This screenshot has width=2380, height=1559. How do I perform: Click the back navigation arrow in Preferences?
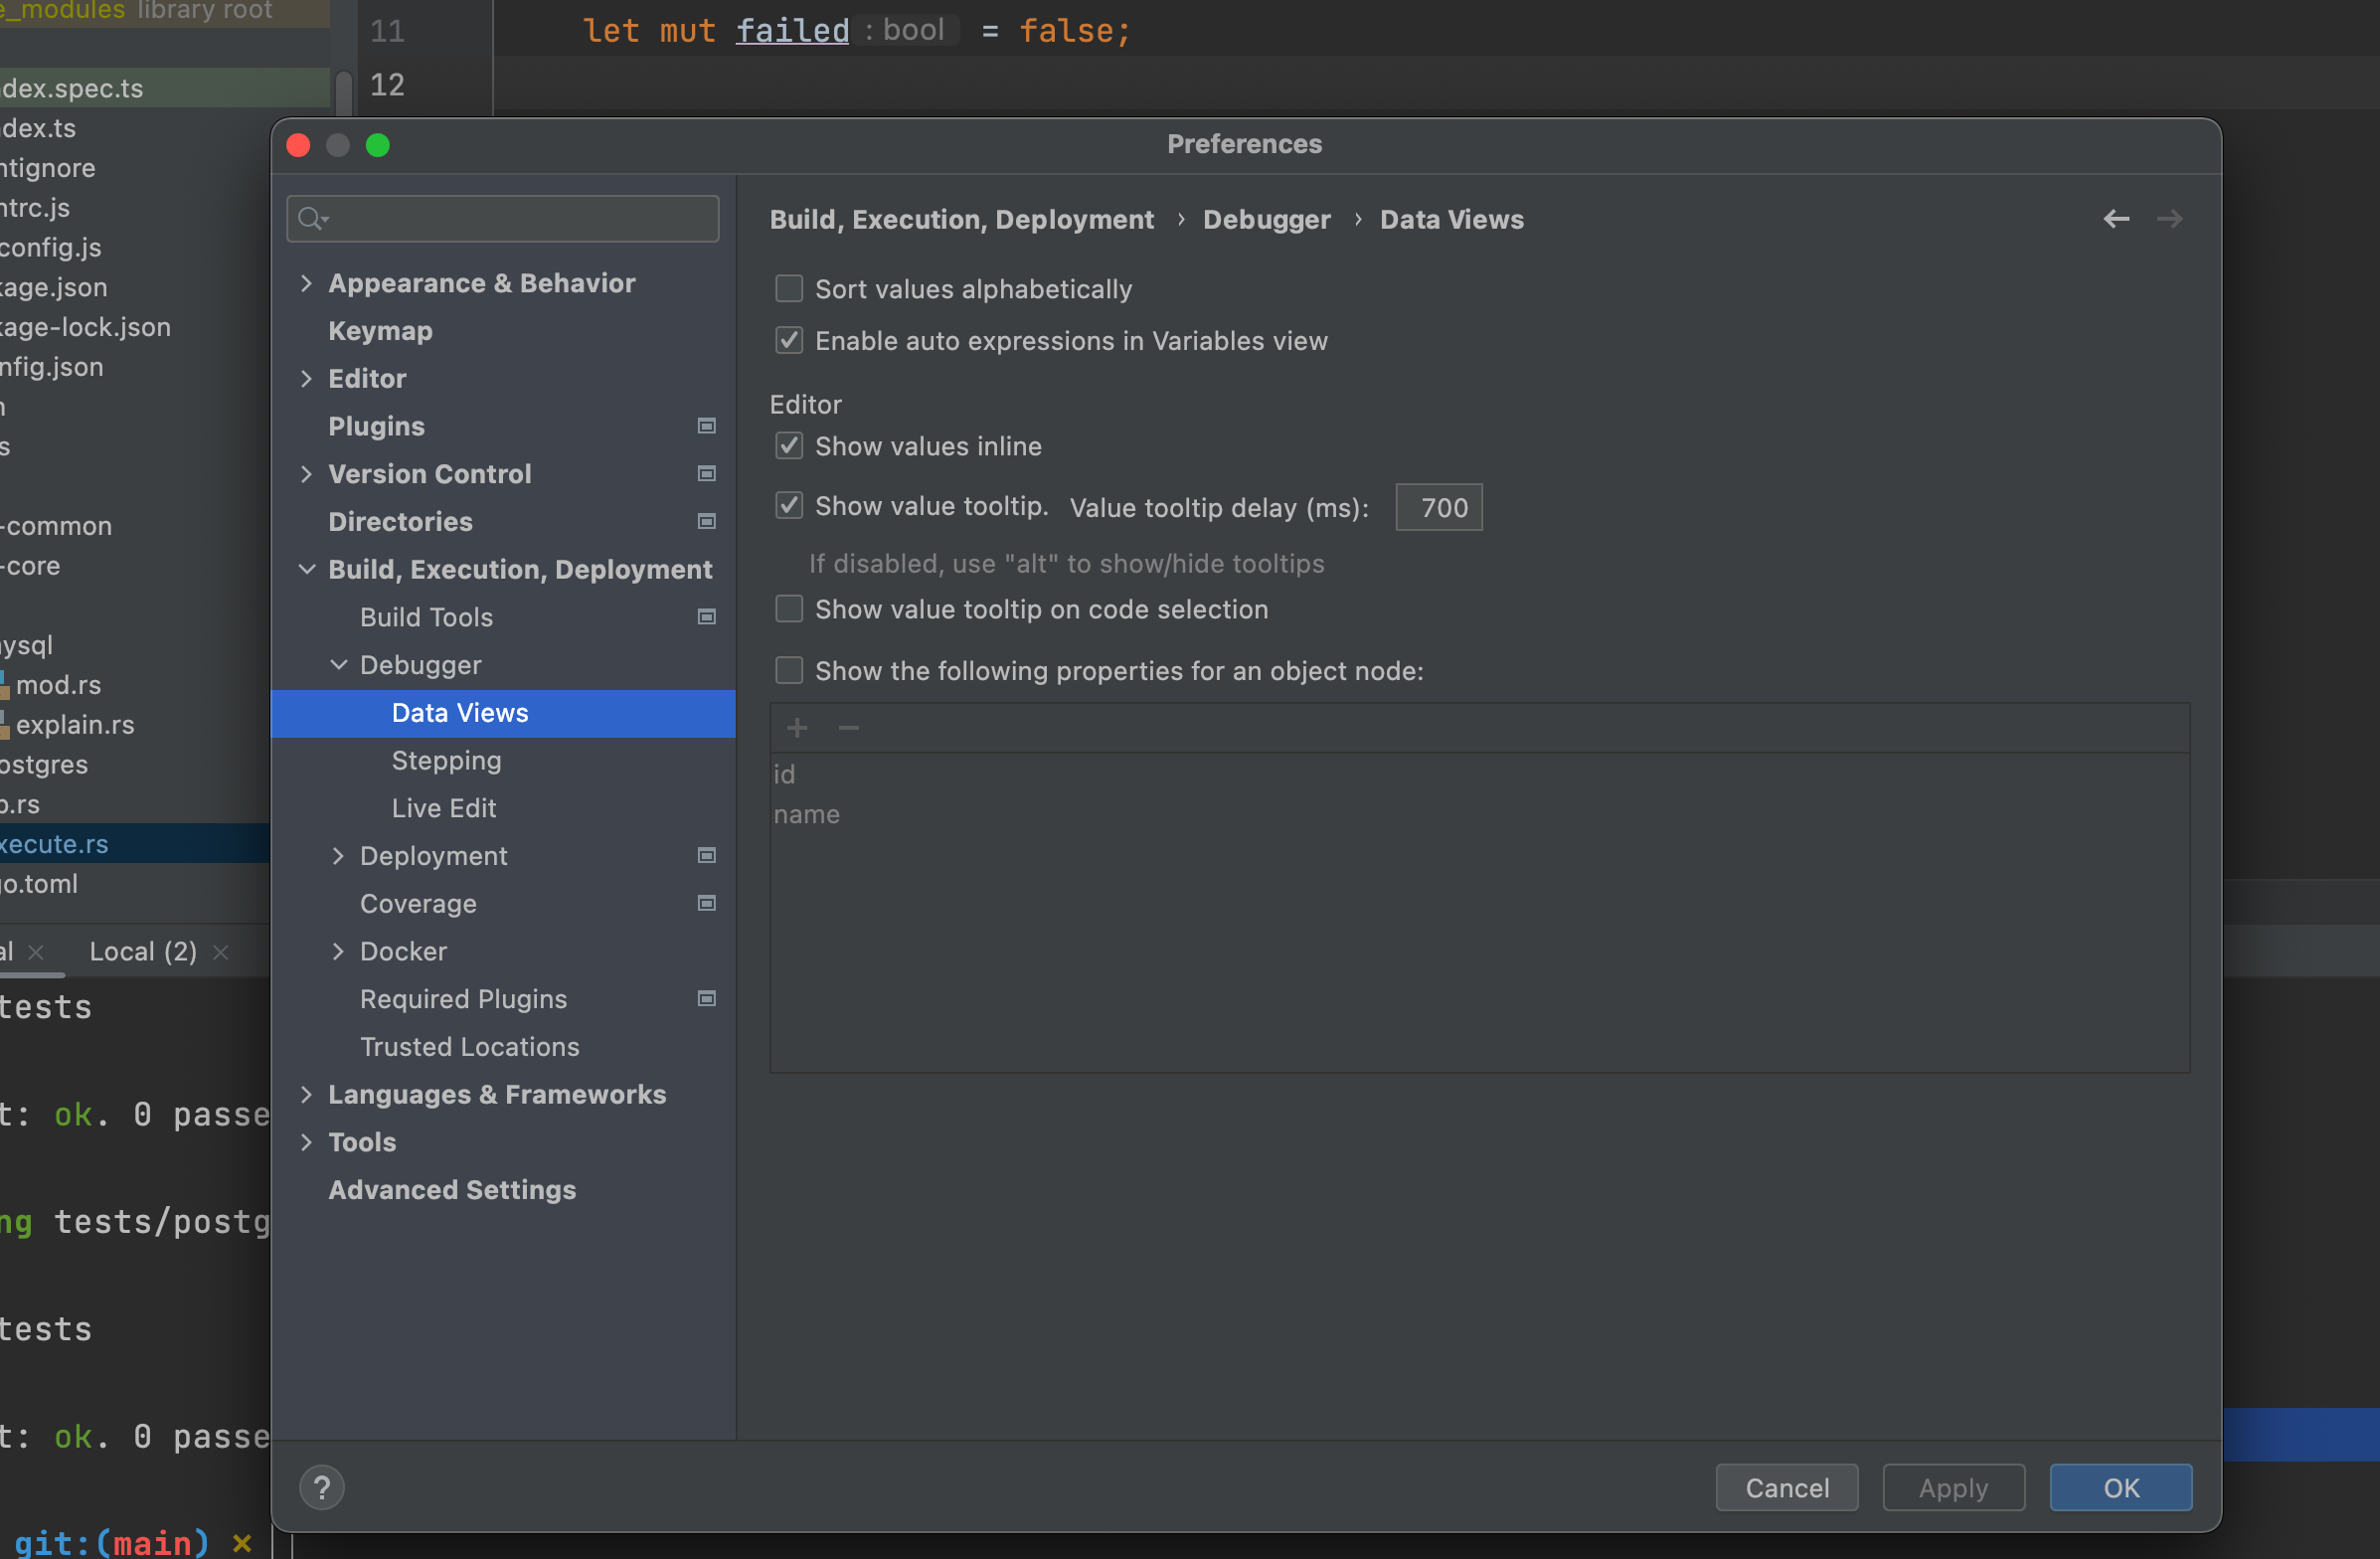tap(2115, 219)
